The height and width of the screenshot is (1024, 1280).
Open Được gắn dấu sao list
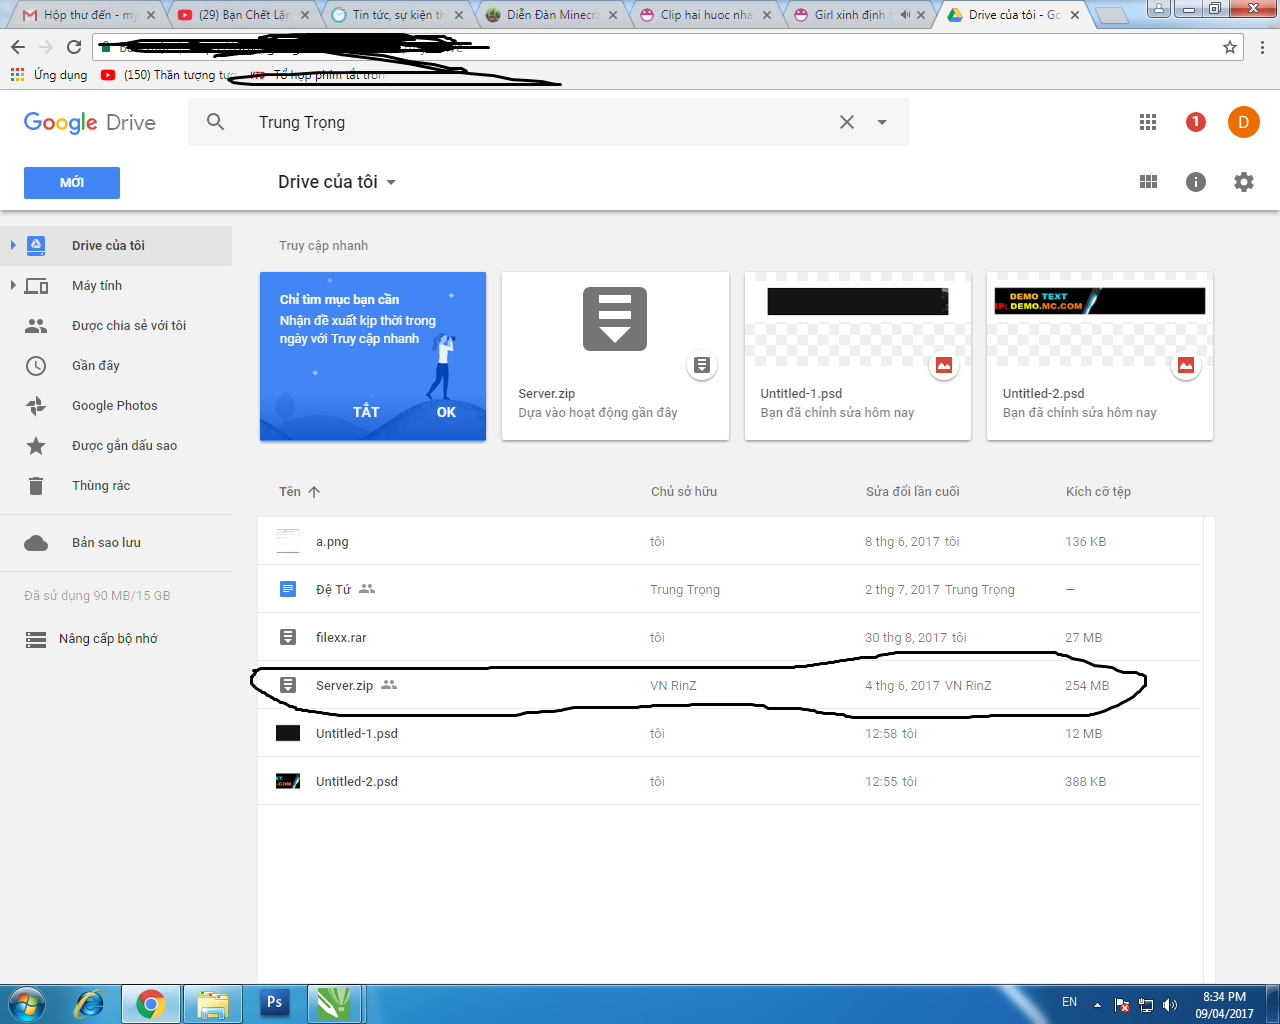point(116,446)
